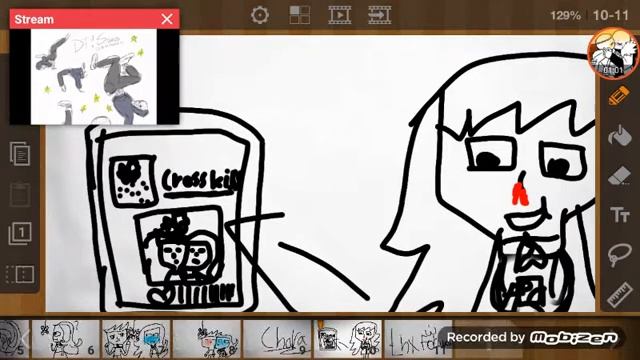Select the pencil drawing tool

pos(619,96)
